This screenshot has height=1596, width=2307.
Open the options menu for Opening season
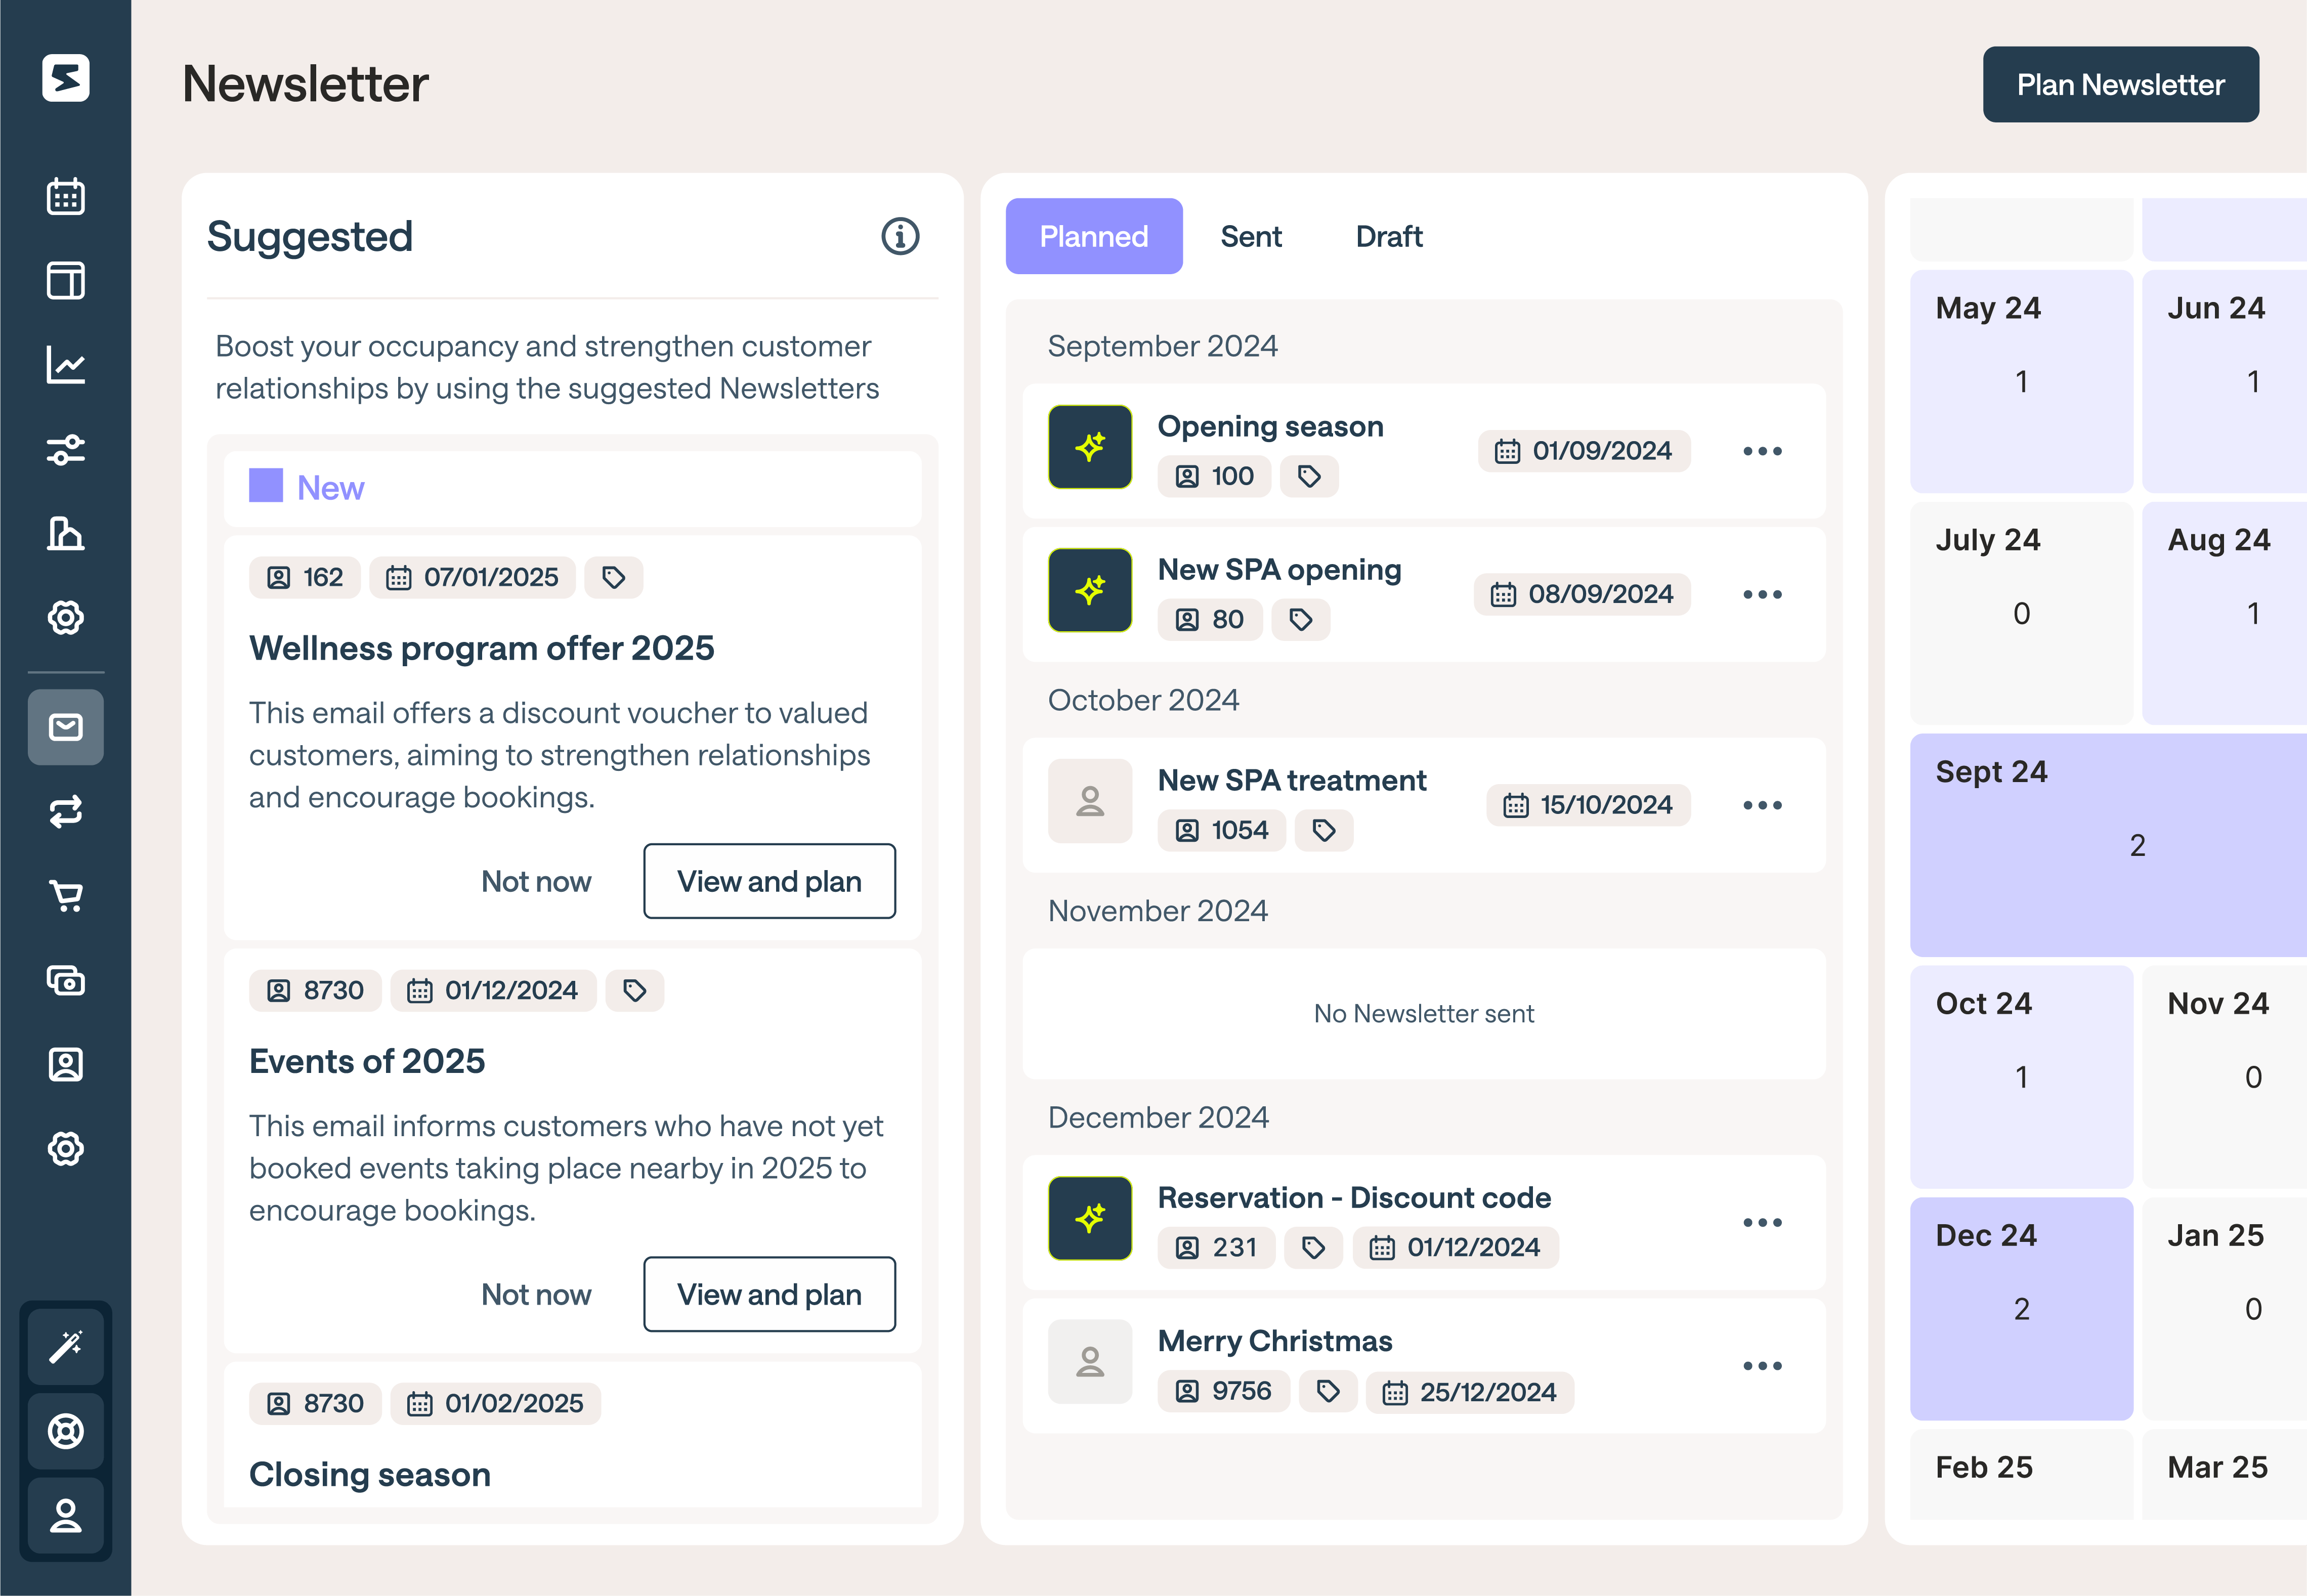pos(1762,451)
